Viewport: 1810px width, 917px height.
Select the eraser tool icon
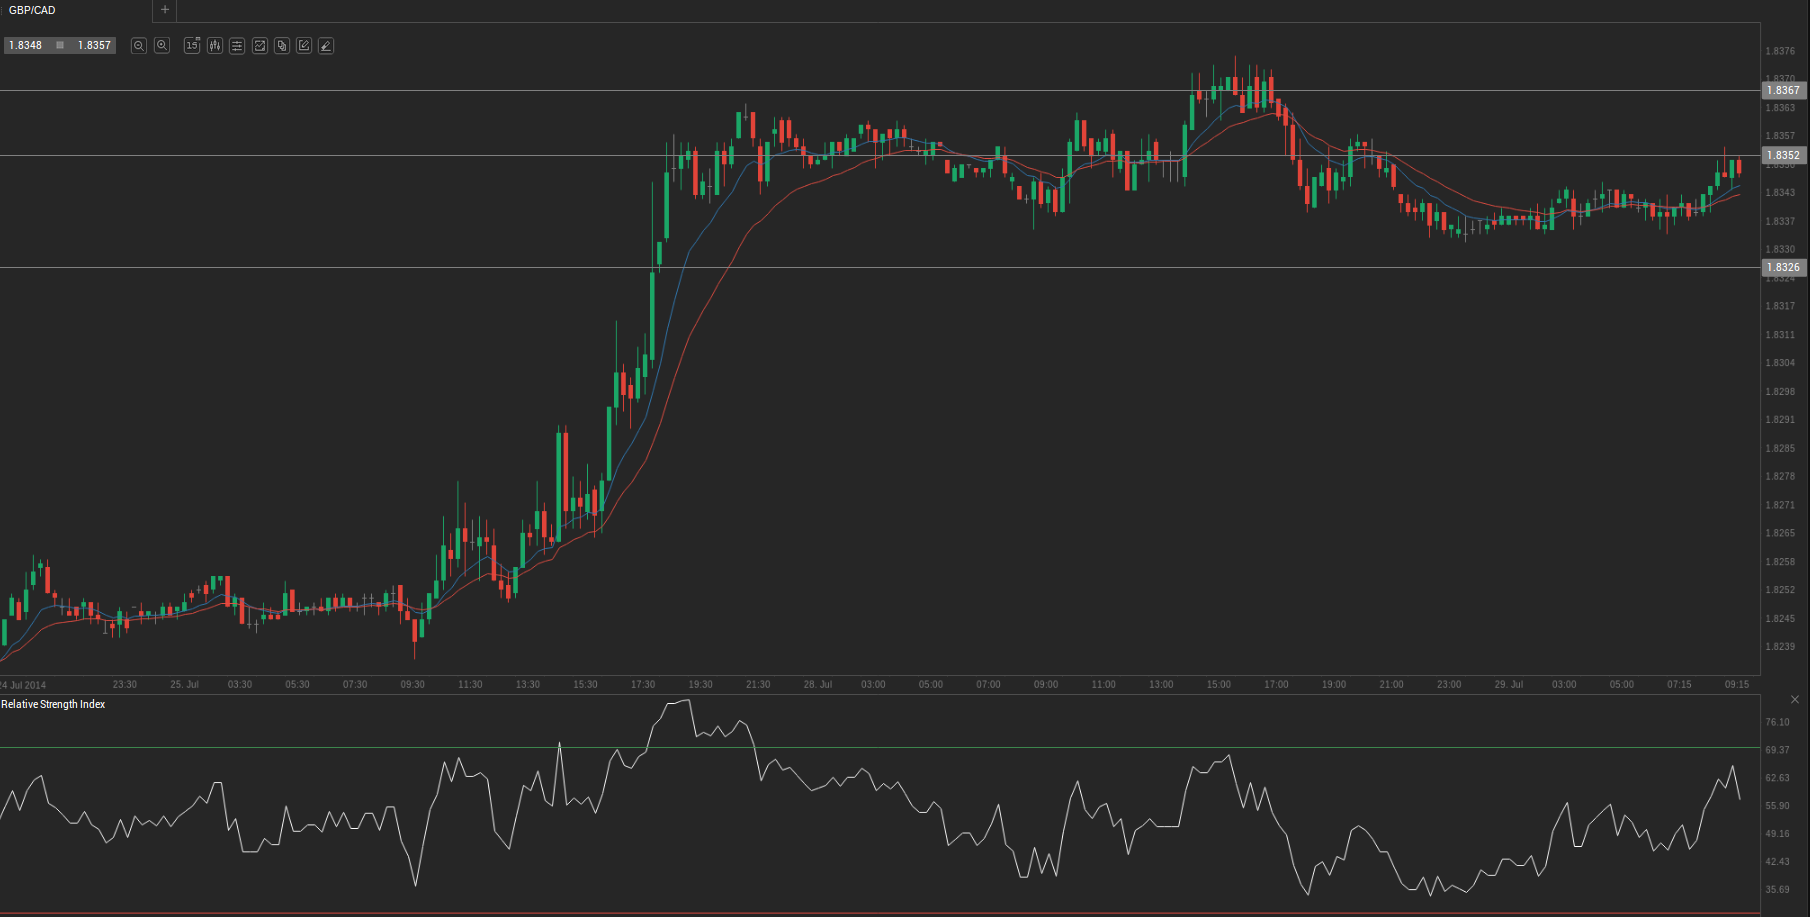[326, 46]
